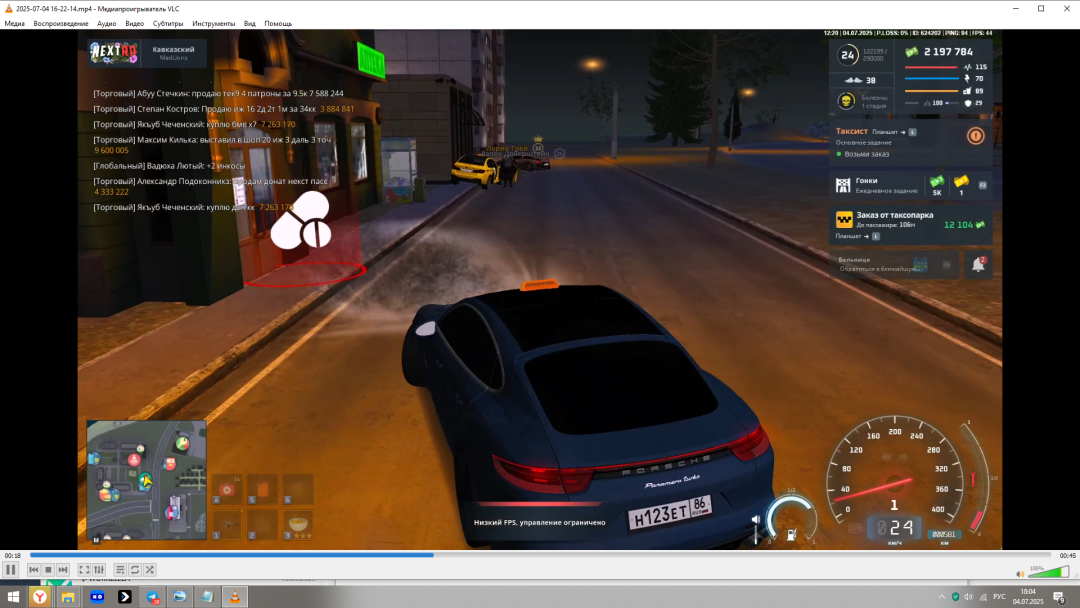Click the Кавказский server name label

(x=173, y=50)
